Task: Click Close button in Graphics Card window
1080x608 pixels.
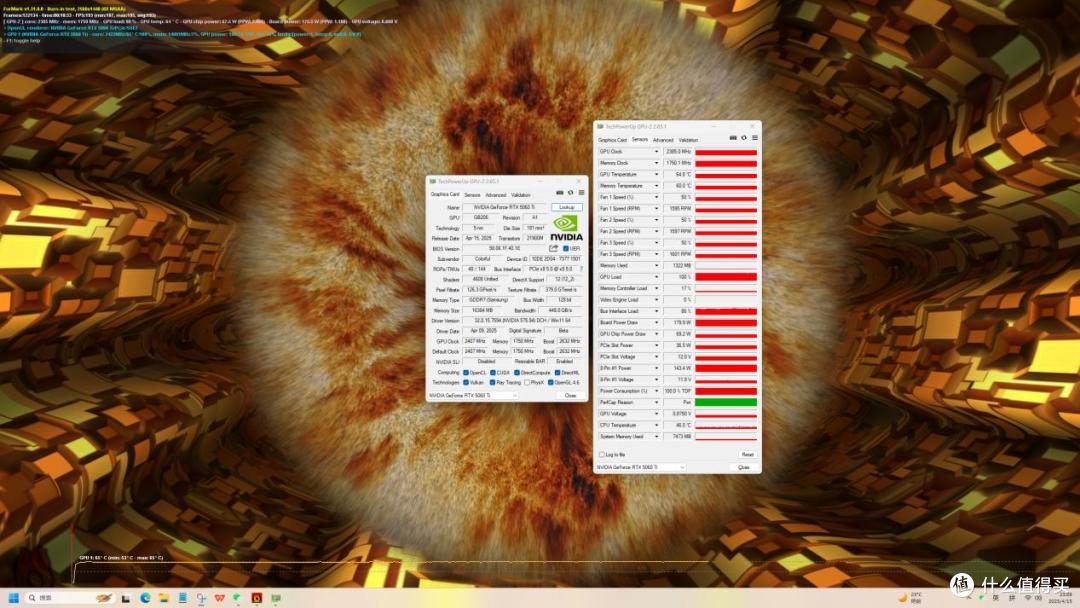Action: [x=570, y=395]
